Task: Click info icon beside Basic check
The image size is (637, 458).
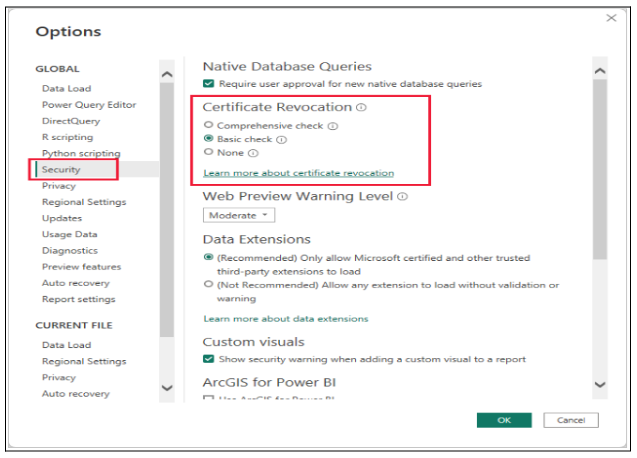Action: point(281,140)
